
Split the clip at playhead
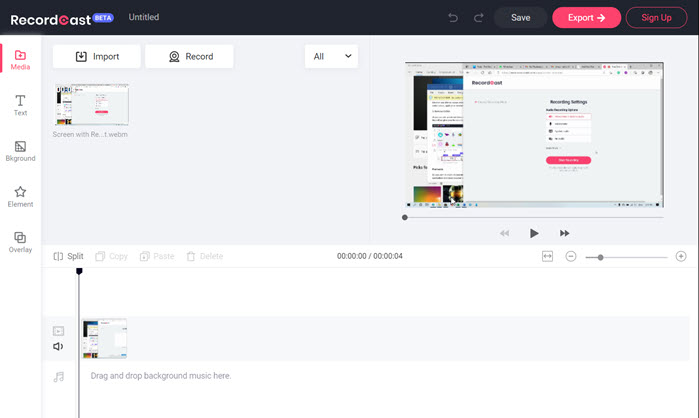coord(69,256)
